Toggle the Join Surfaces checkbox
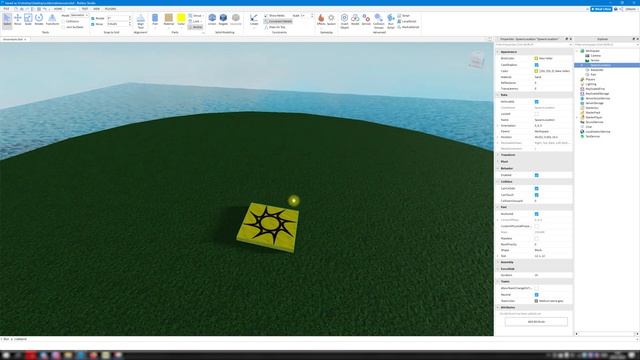The height and width of the screenshot is (360, 640). [63, 27]
